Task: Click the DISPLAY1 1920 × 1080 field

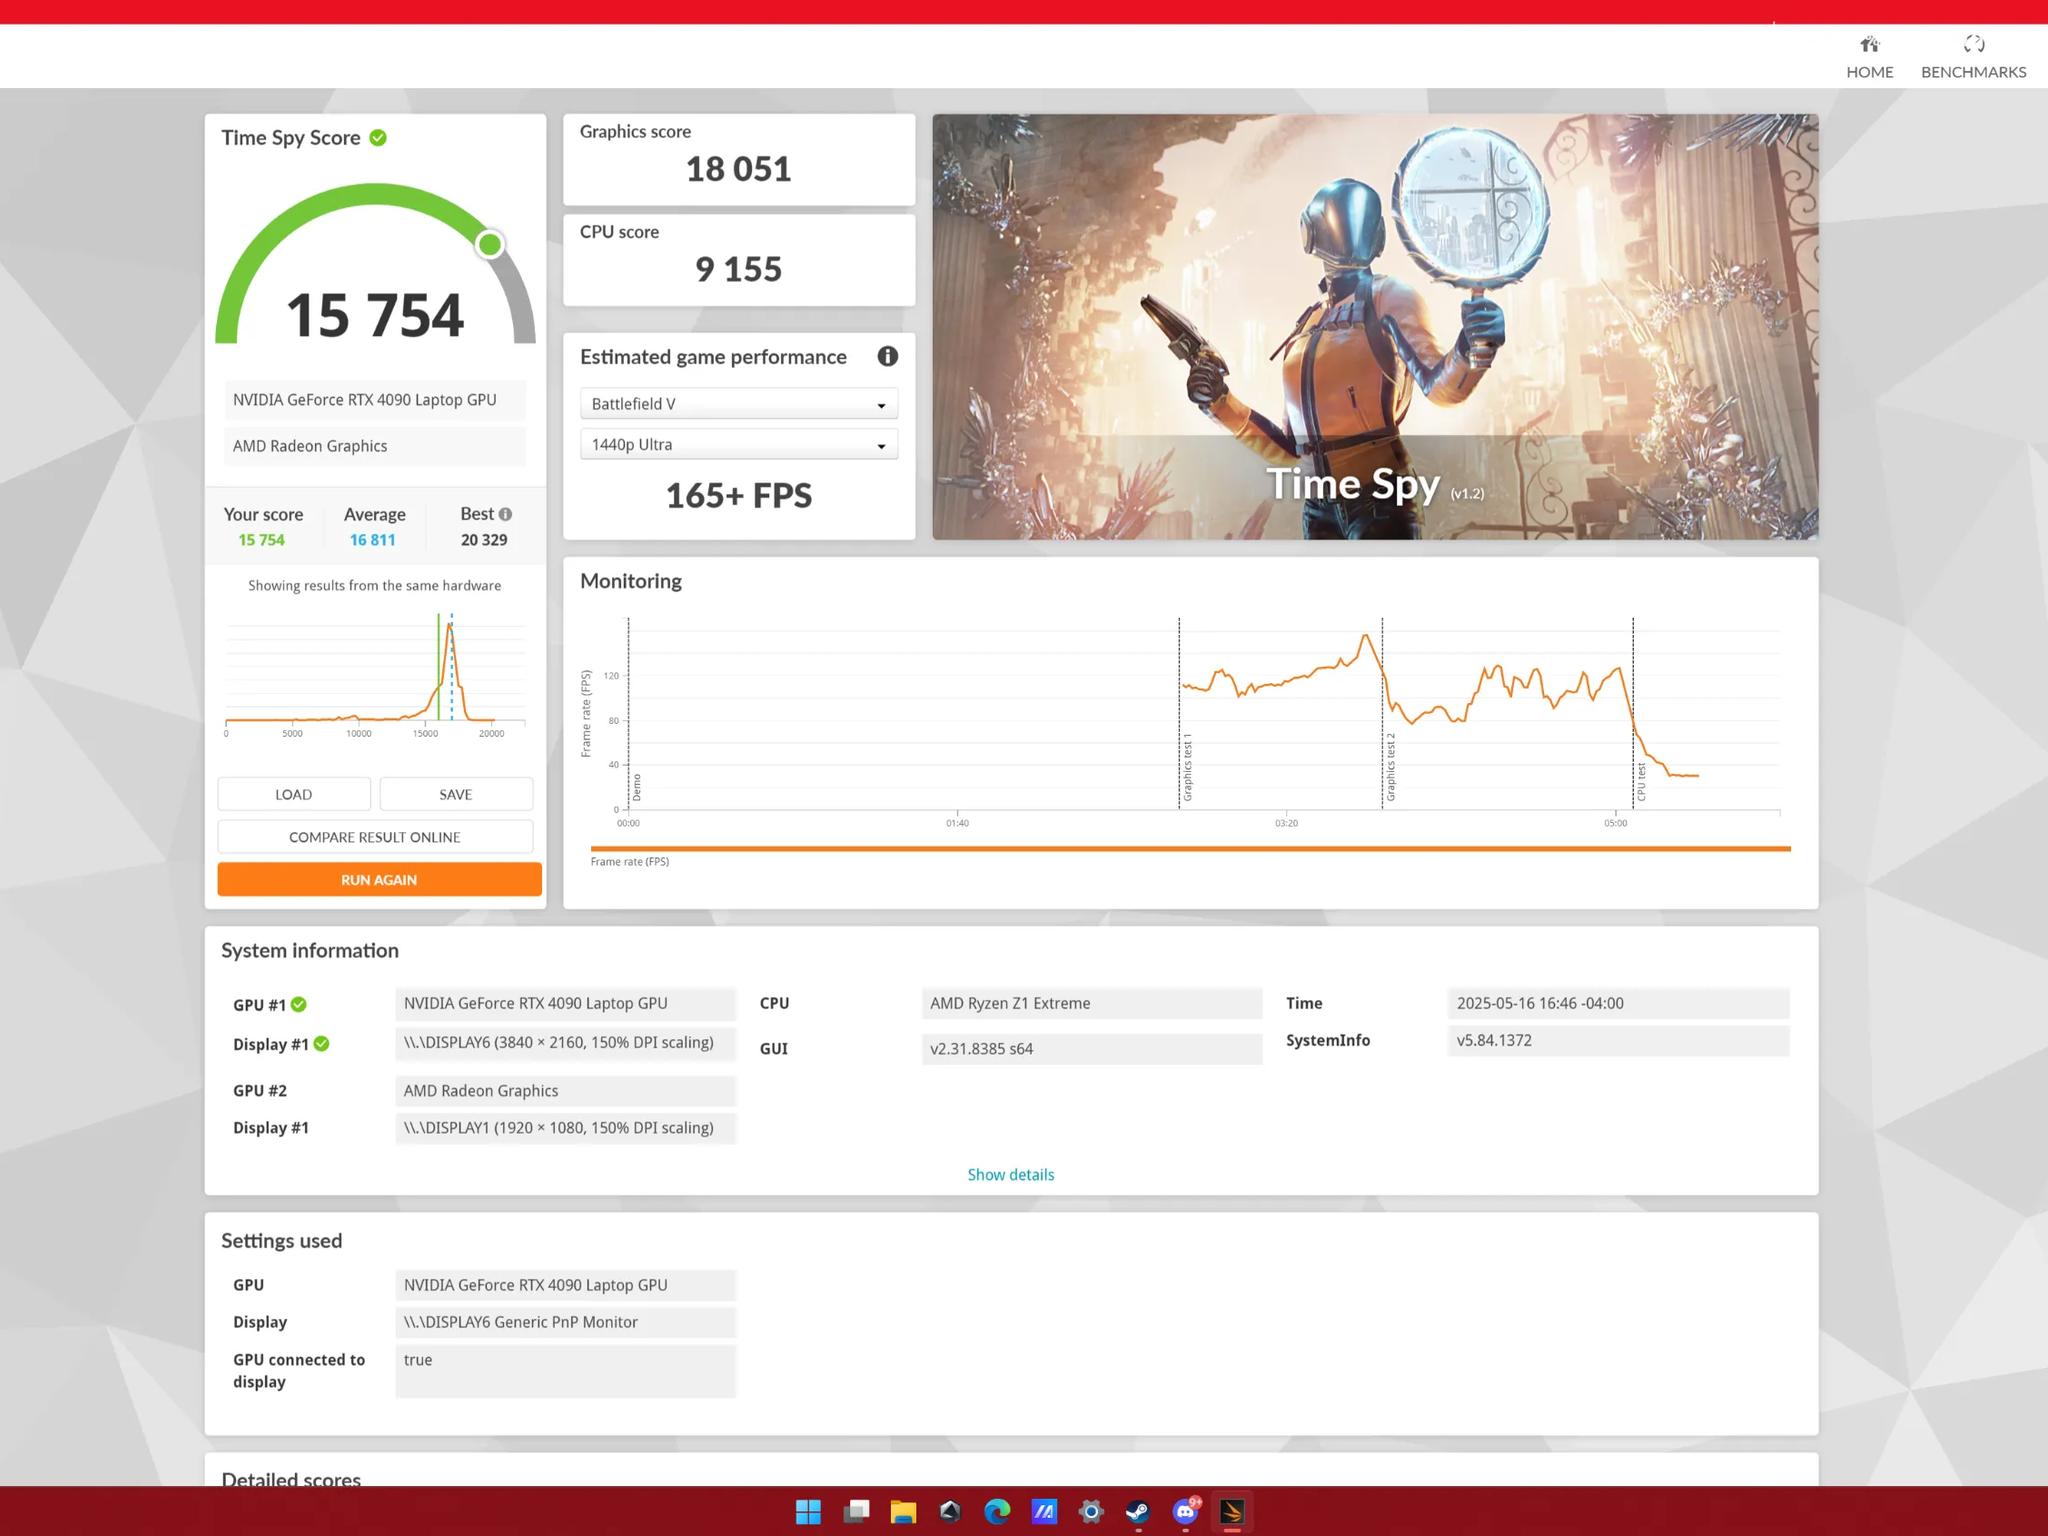Action: 566,1128
